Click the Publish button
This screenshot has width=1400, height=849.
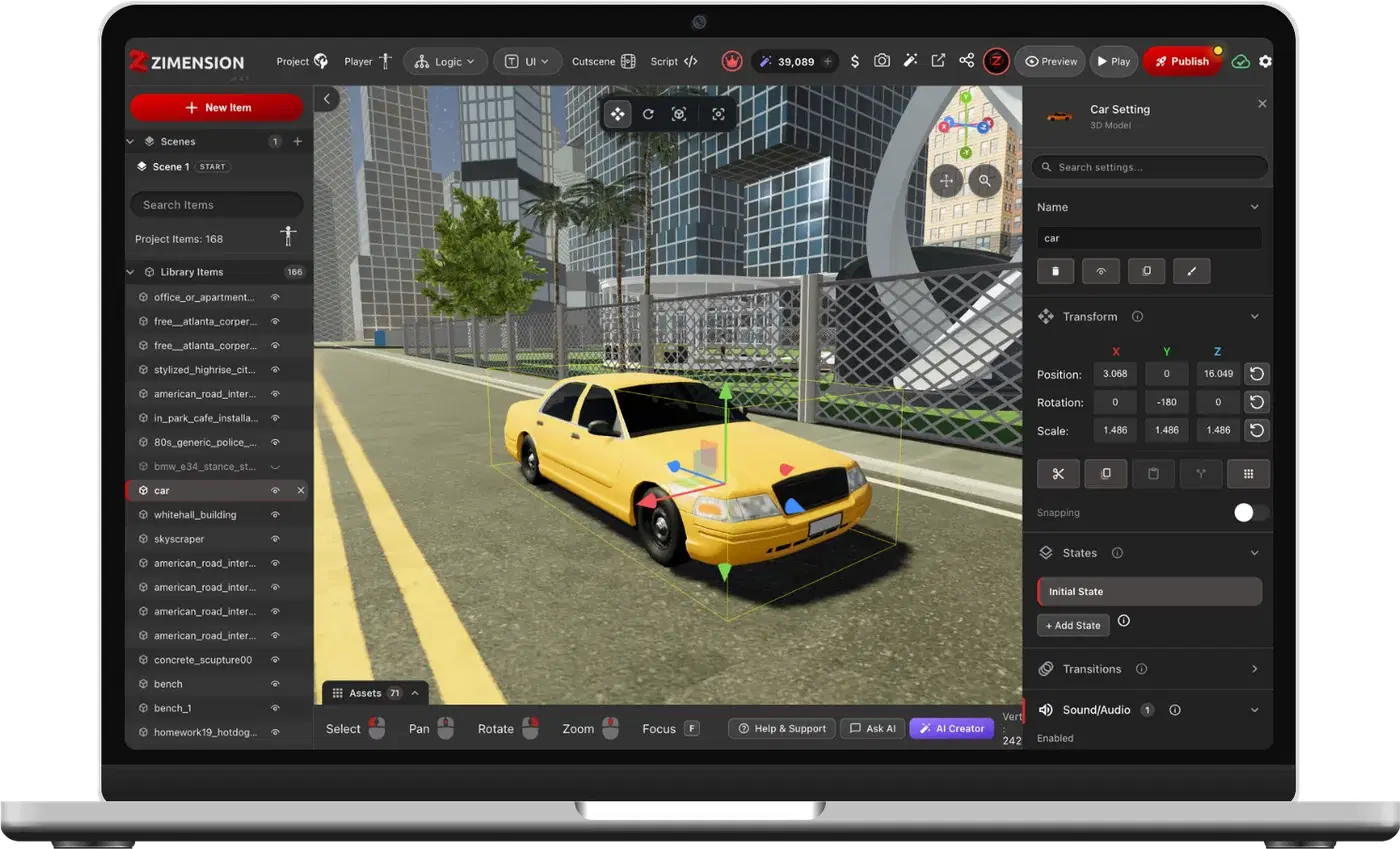pos(1182,61)
